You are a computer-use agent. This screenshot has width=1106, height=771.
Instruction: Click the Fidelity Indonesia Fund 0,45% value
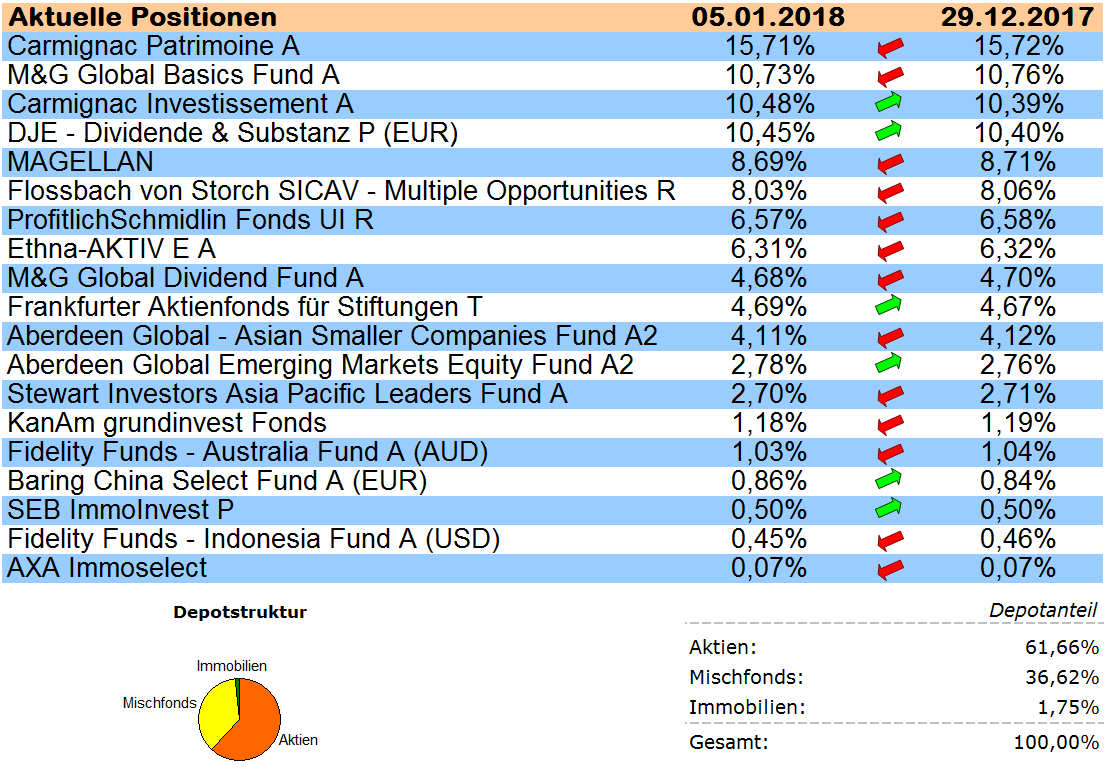click(x=768, y=540)
